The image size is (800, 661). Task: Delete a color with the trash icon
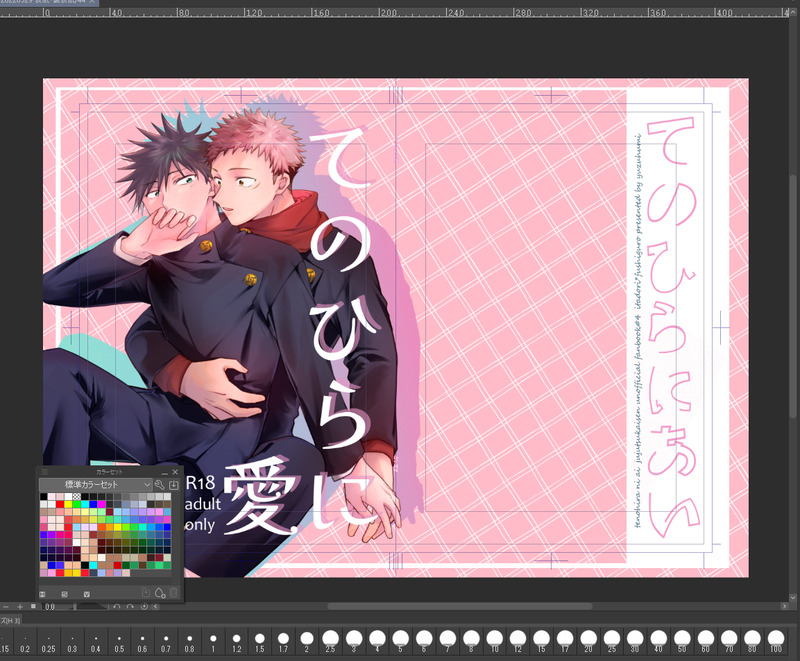(173, 593)
